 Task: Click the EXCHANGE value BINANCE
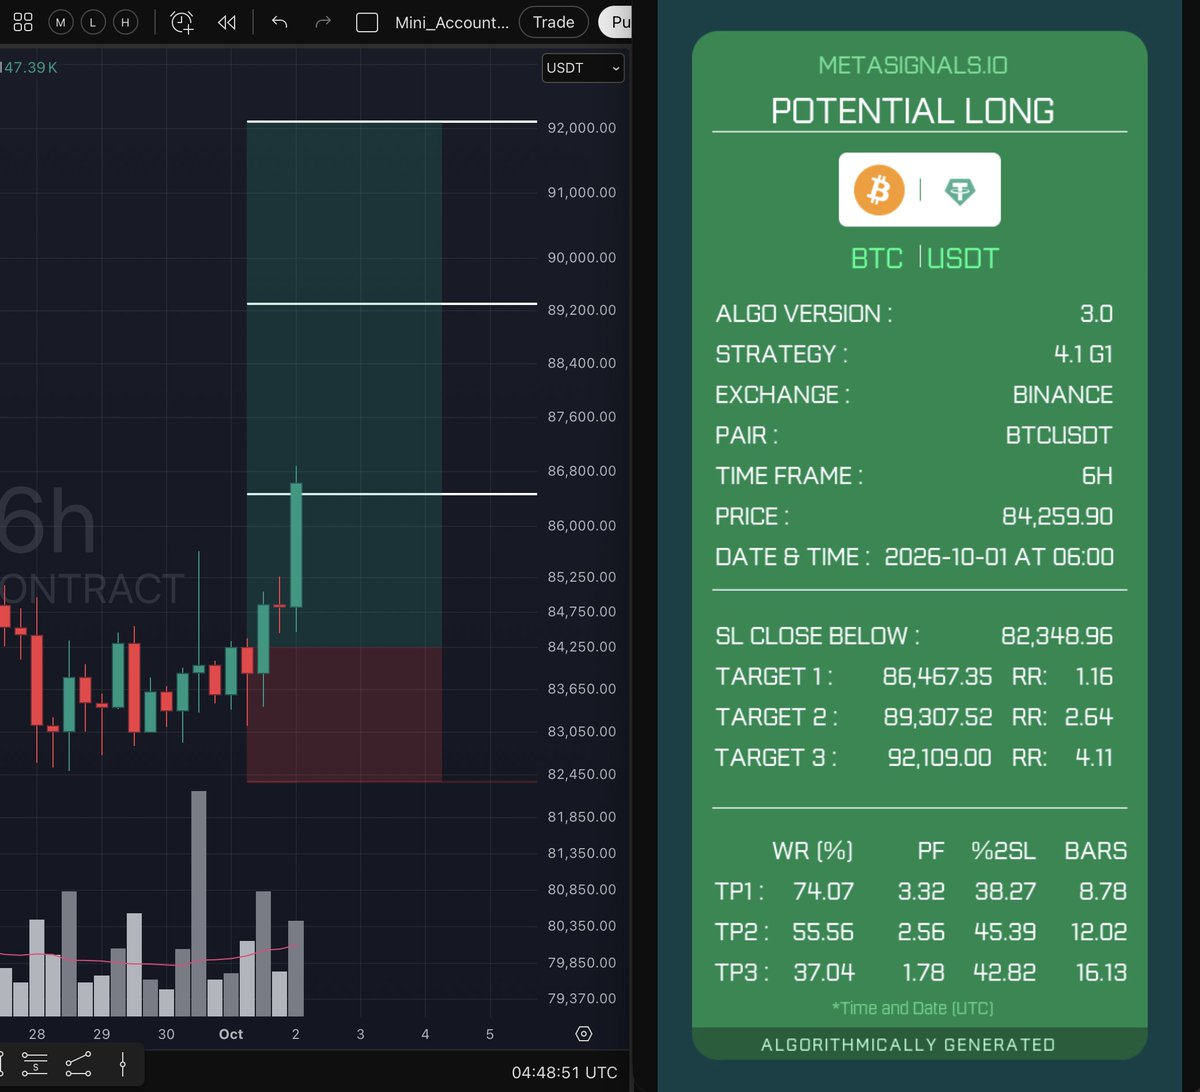pyautogui.click(x=1063, y=395)
